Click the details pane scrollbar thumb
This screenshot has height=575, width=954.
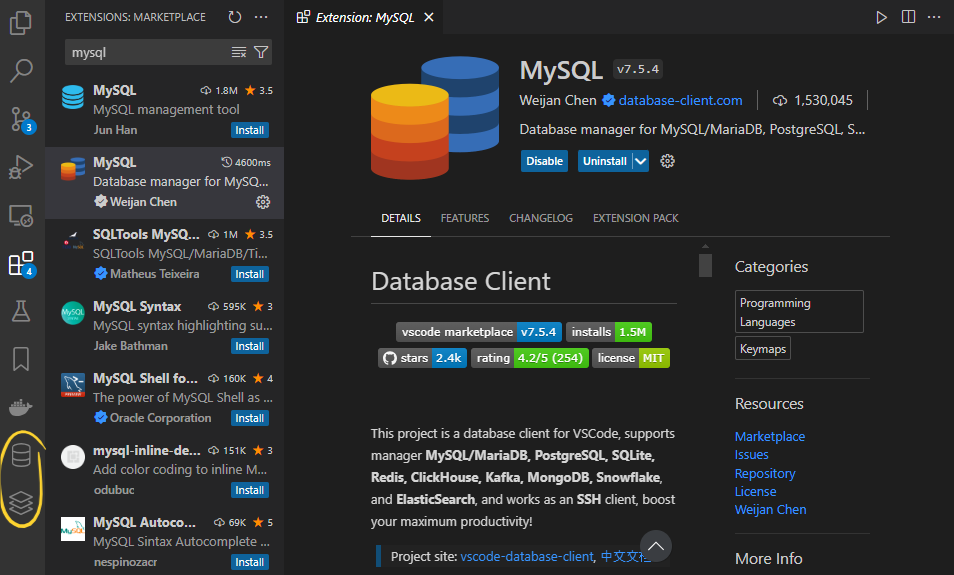[x=705, y=265]
